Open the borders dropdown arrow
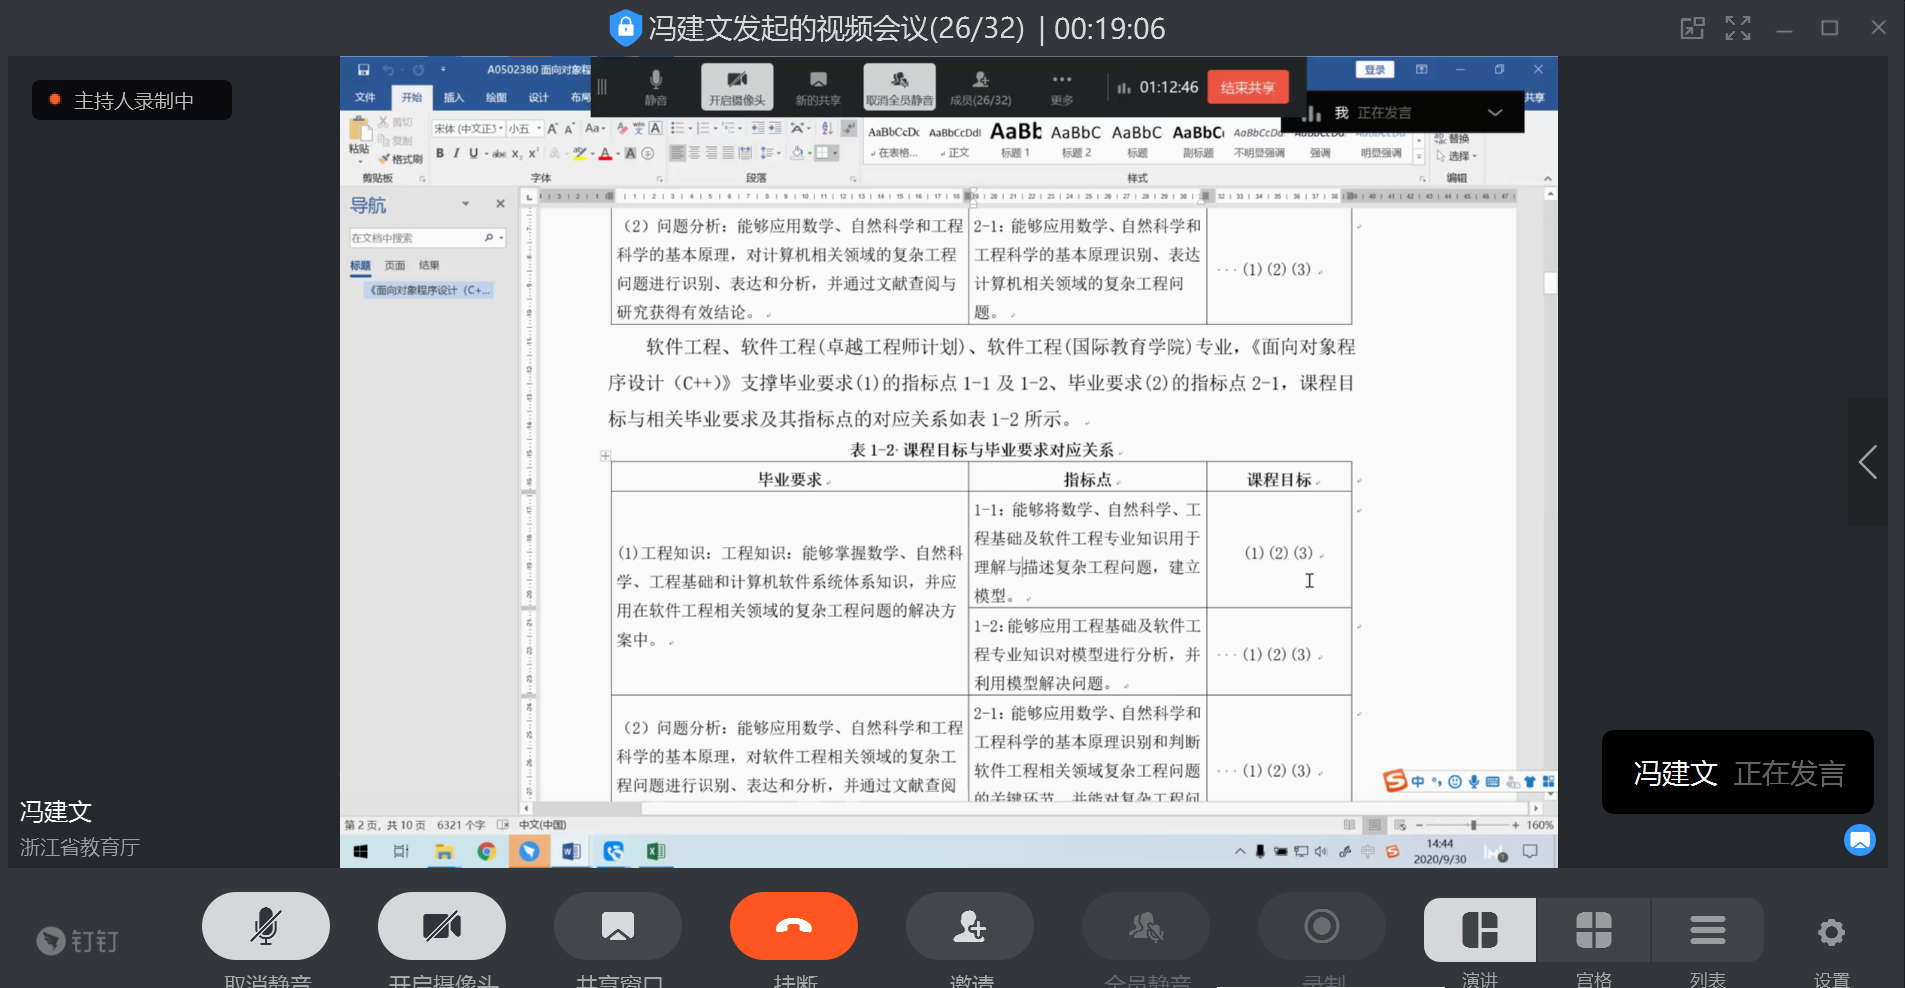1905x988 pixels. [x=834, y=153]
